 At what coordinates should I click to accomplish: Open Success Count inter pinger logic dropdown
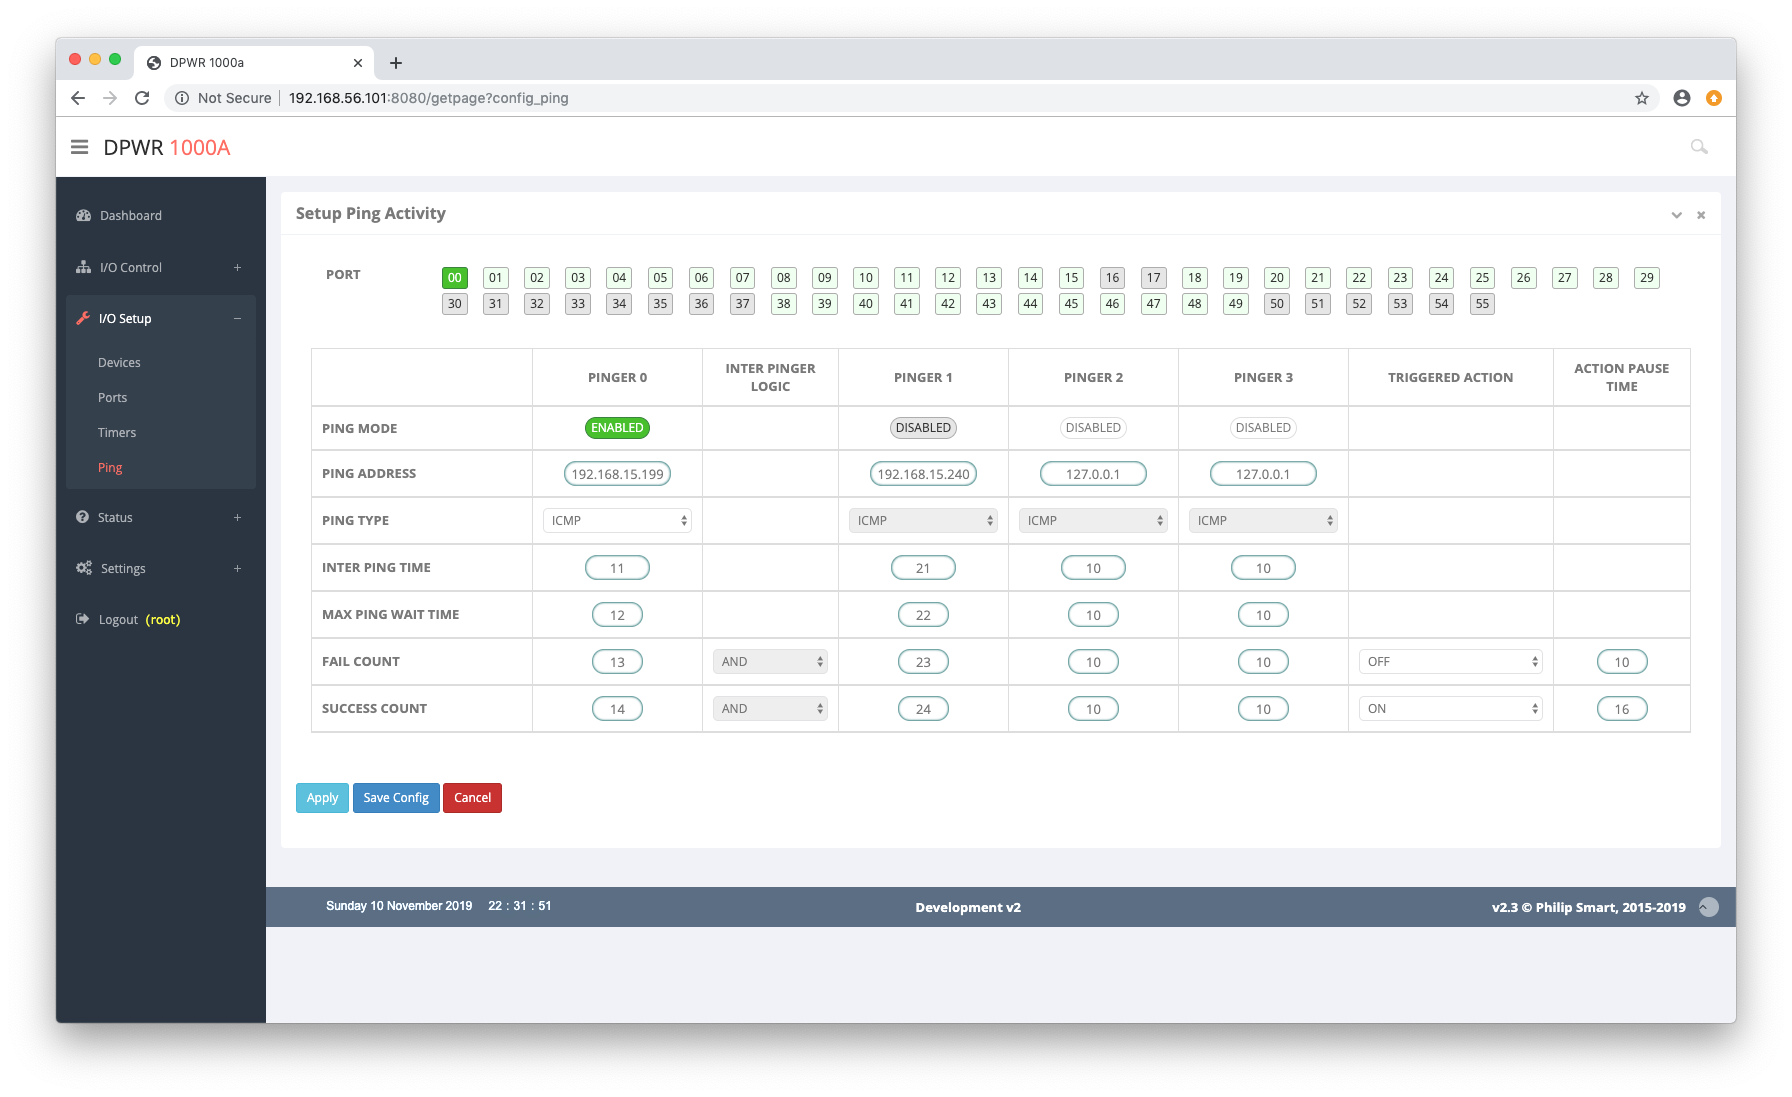[770, 709]
